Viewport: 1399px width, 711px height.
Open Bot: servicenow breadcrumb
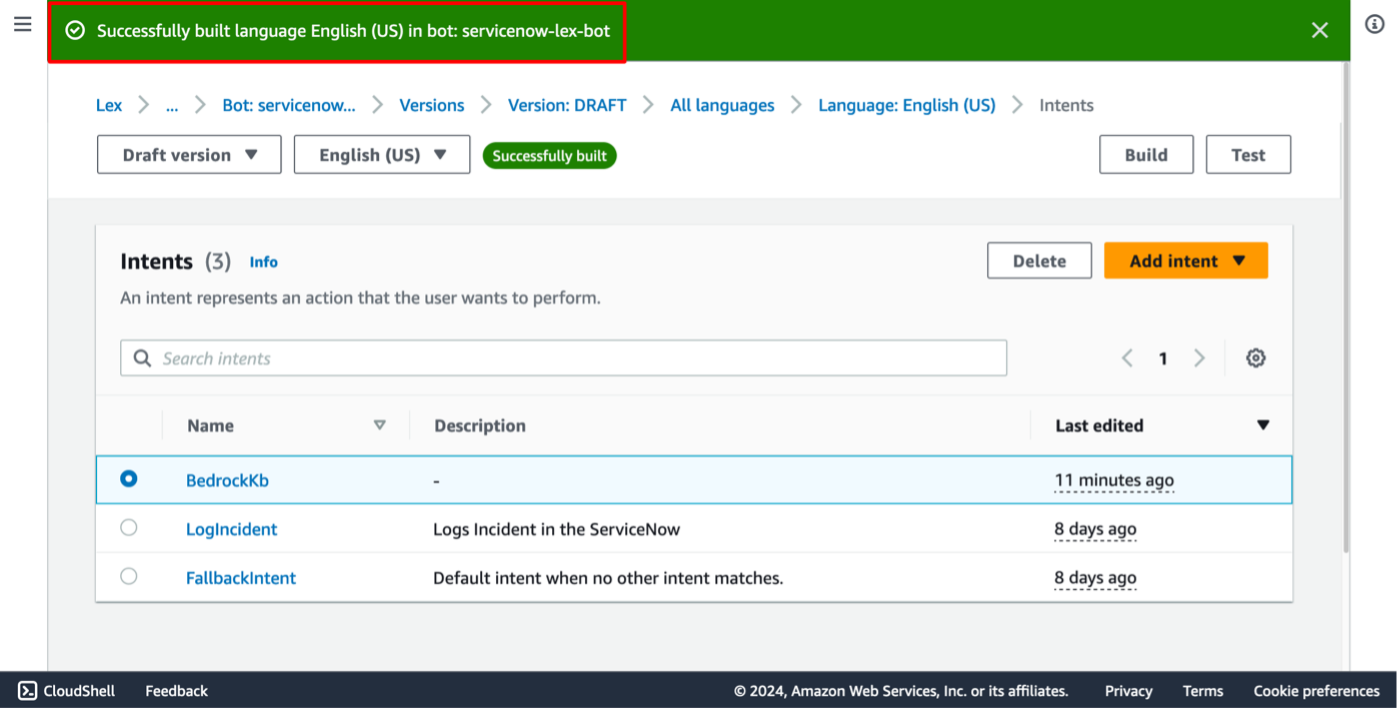[x=288, y=105]
